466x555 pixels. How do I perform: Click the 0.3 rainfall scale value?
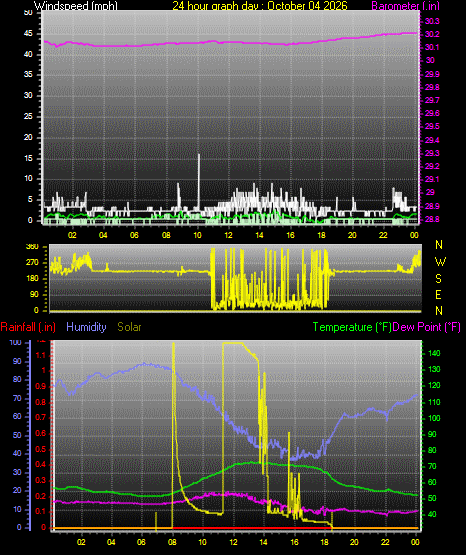[41, 480]
